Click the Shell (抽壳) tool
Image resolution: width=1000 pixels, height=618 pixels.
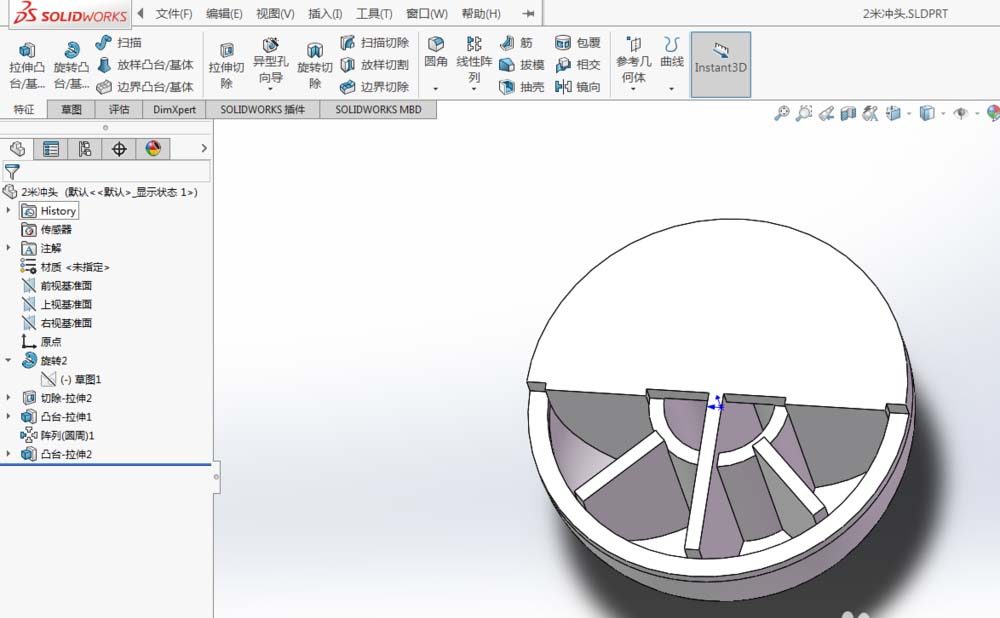(x=522, y=87)
